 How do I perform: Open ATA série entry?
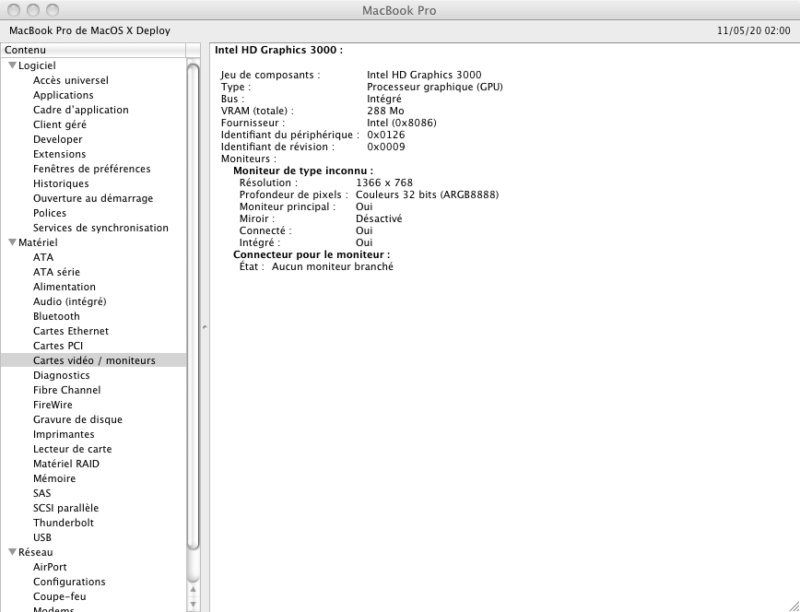pyautogui.click(x=57, y=272)
